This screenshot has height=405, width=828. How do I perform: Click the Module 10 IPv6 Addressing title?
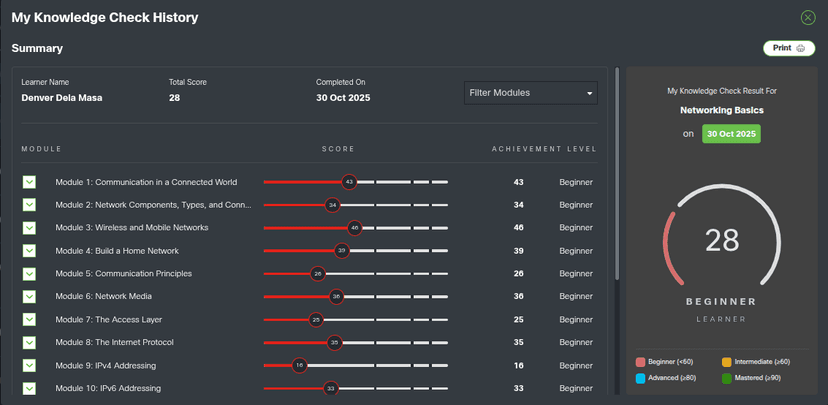(107, 388)
